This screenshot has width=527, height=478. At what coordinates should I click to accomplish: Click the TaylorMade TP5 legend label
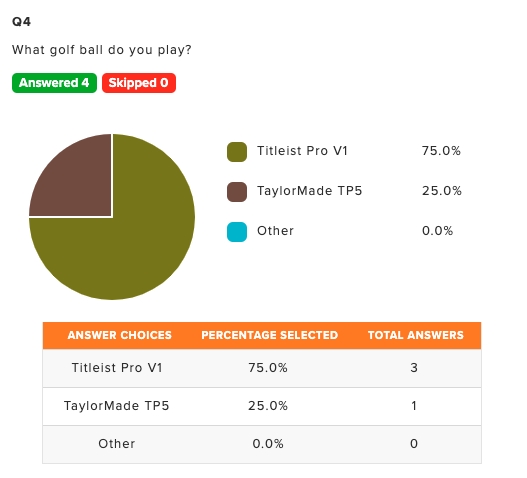(x=310, y=191)
